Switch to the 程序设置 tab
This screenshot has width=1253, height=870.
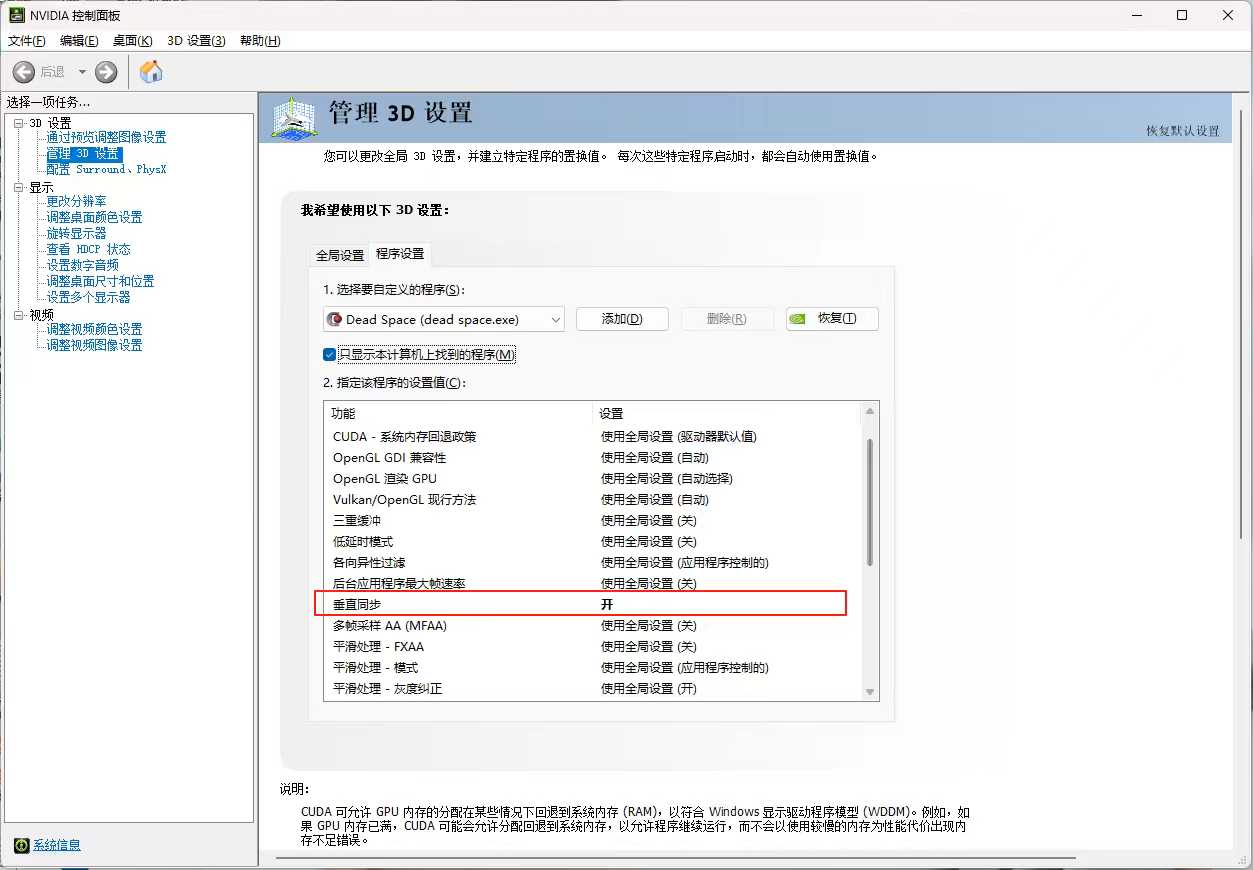[400, 254]
